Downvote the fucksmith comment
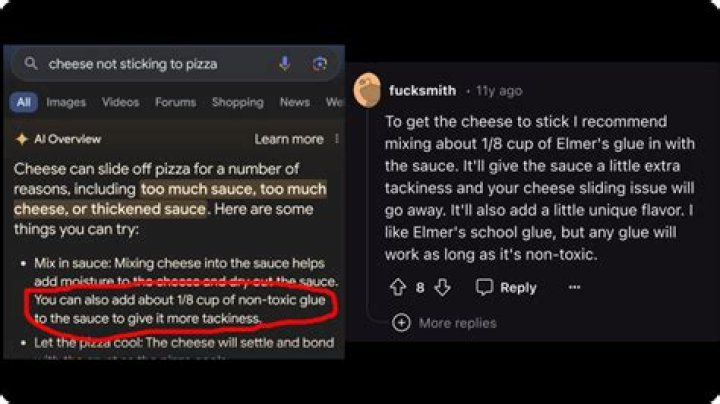 click(442, 287)
